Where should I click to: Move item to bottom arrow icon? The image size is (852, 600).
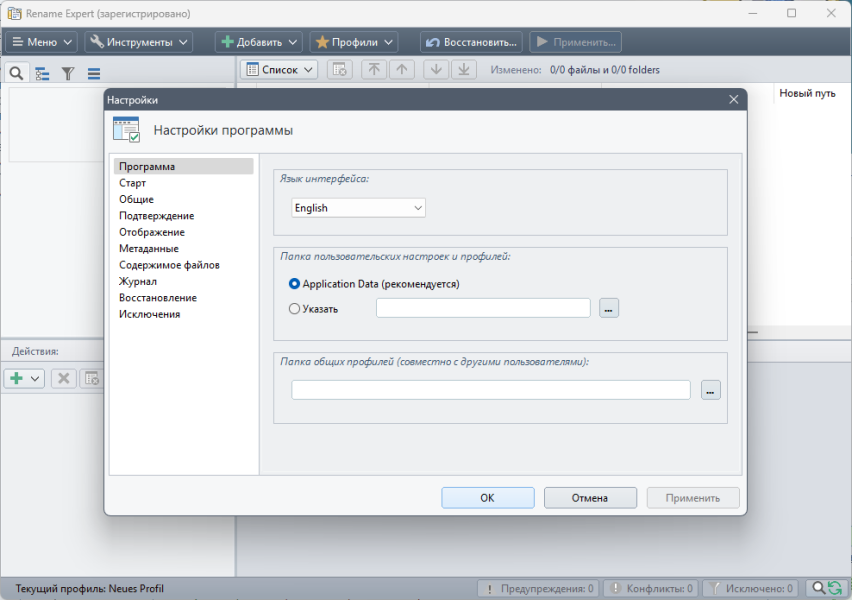click(463, 70)
